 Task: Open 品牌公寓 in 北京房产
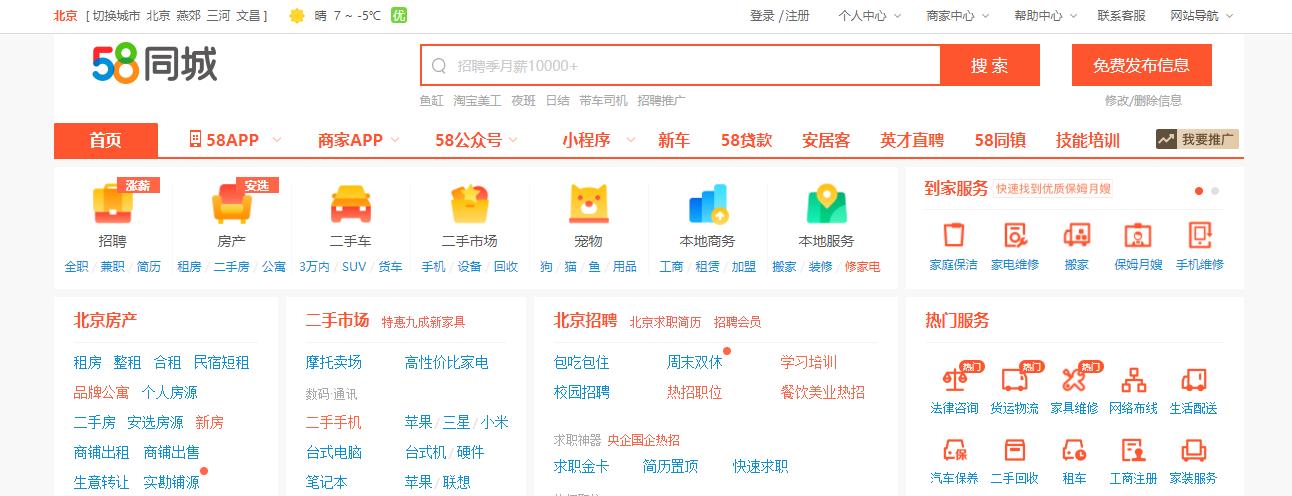tap(101, 392)
